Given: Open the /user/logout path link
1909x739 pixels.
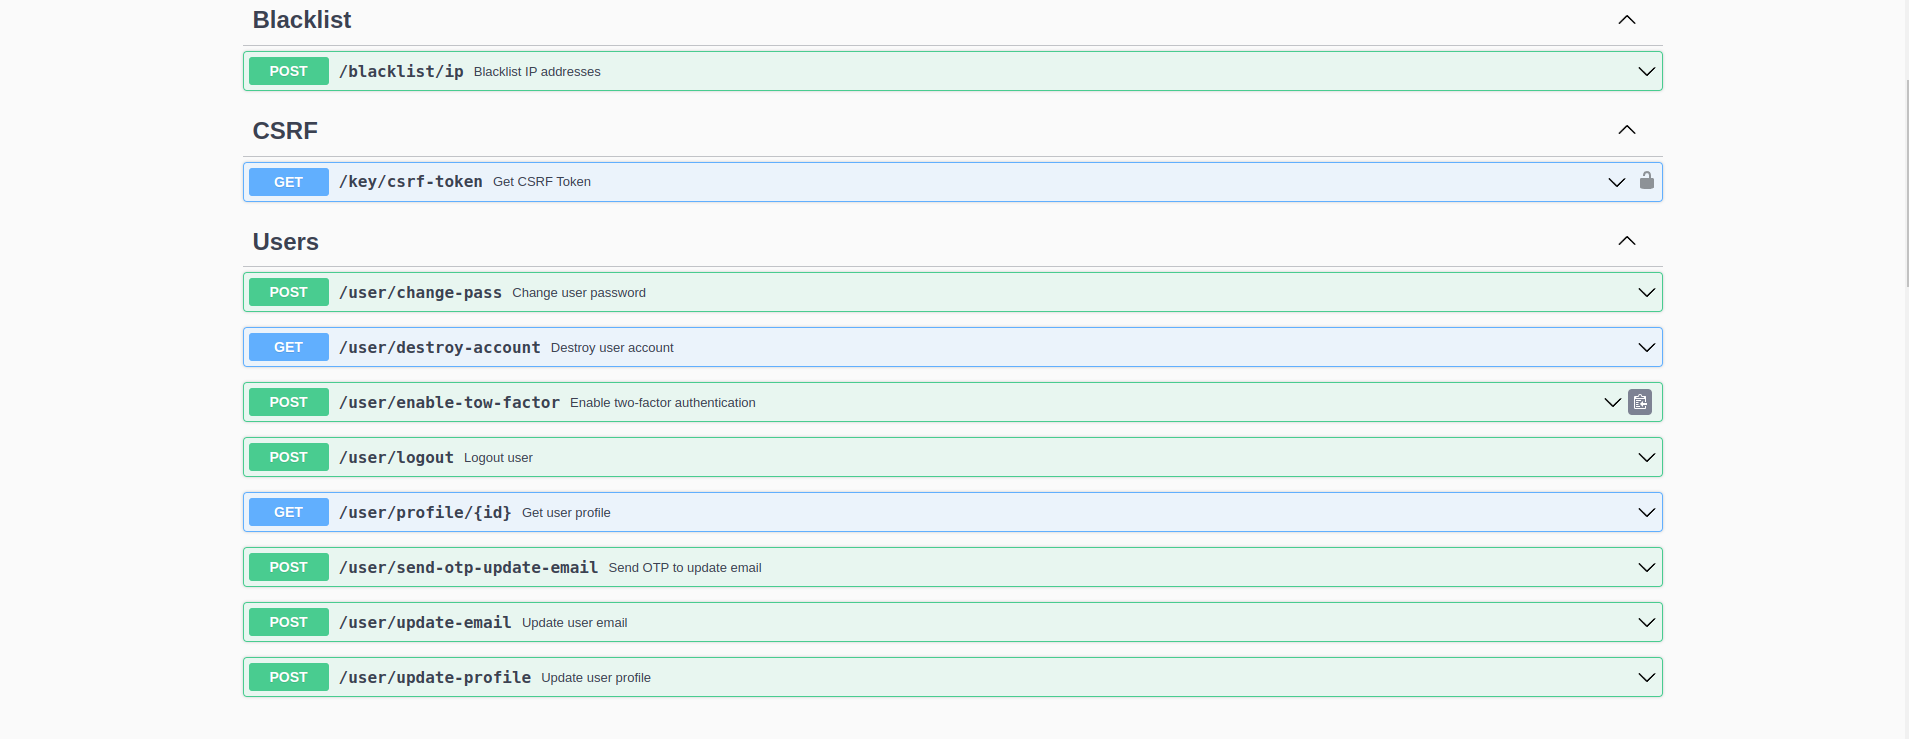Looking at the screenshot, I should coord(396,457).
